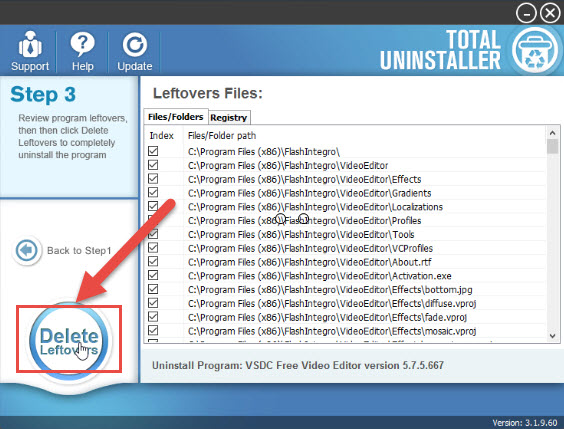Toggle checkbox for Effects\diffuse.vproj
Screen dimensions: 564x429
[x=153, y=303]
